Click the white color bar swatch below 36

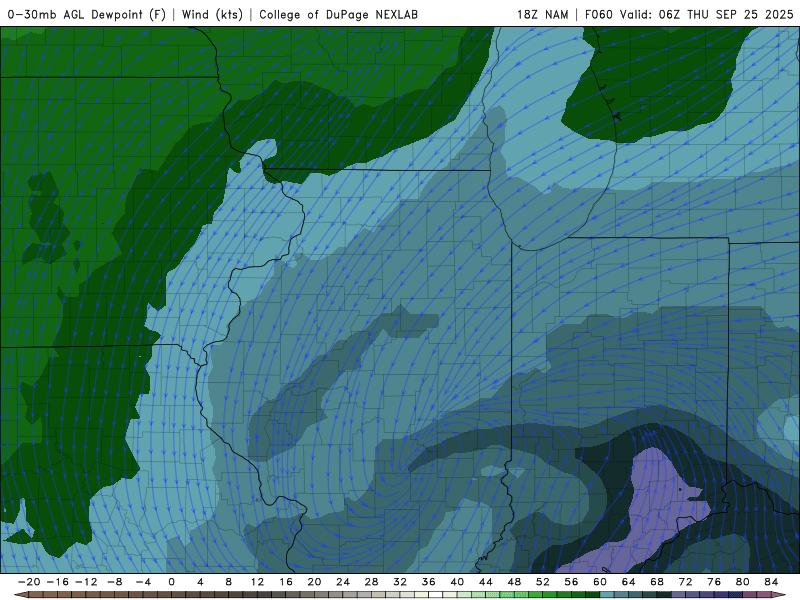[436, 595]
